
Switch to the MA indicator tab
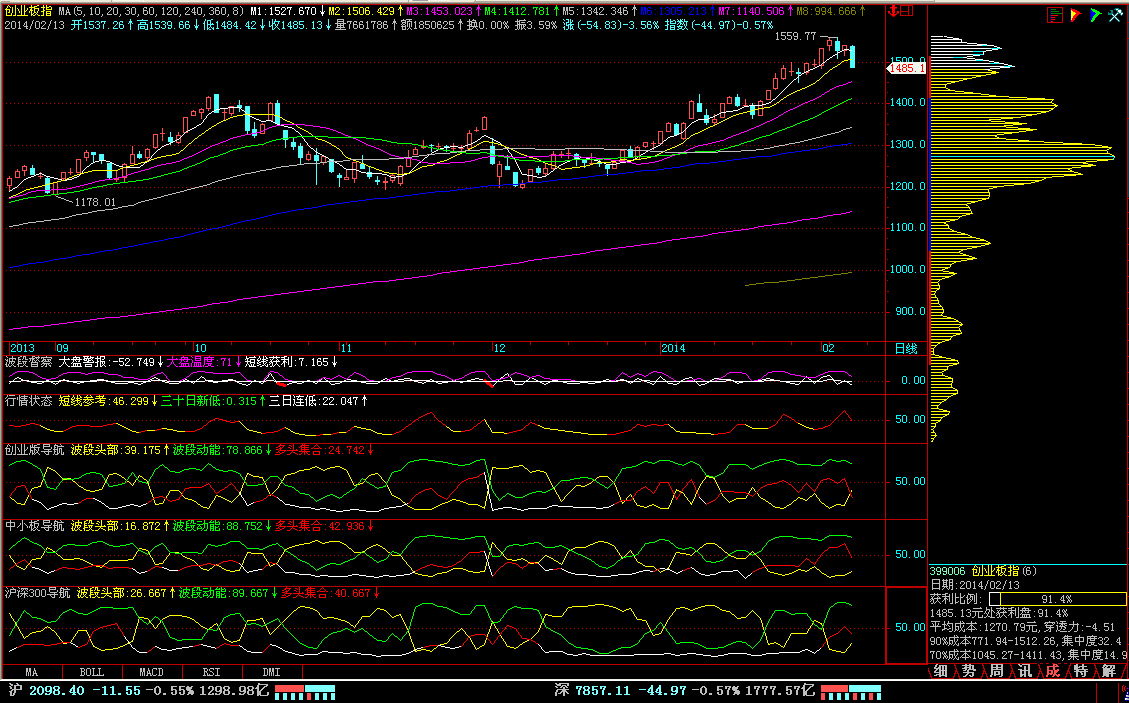(32, 673)
